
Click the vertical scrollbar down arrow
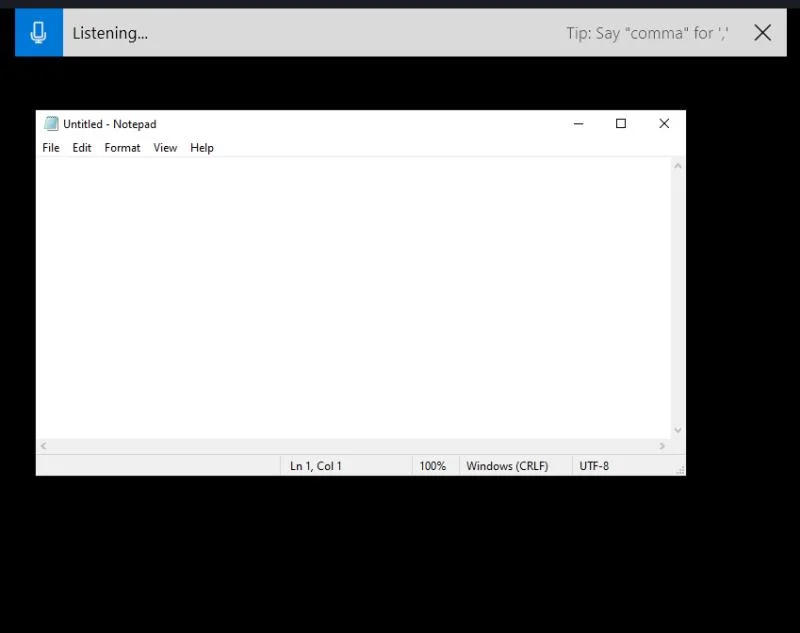pos(678,431)
